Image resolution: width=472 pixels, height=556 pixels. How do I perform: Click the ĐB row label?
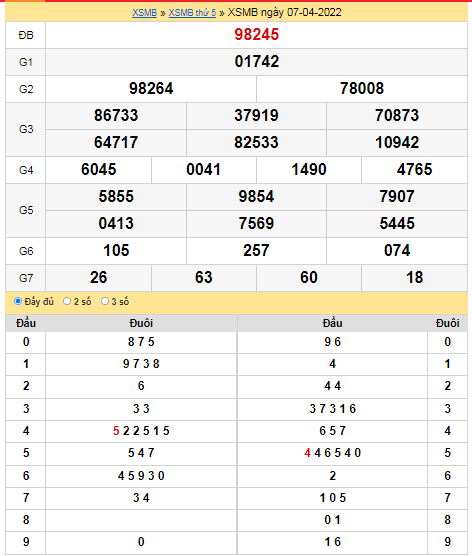click(x=26, y=35)
